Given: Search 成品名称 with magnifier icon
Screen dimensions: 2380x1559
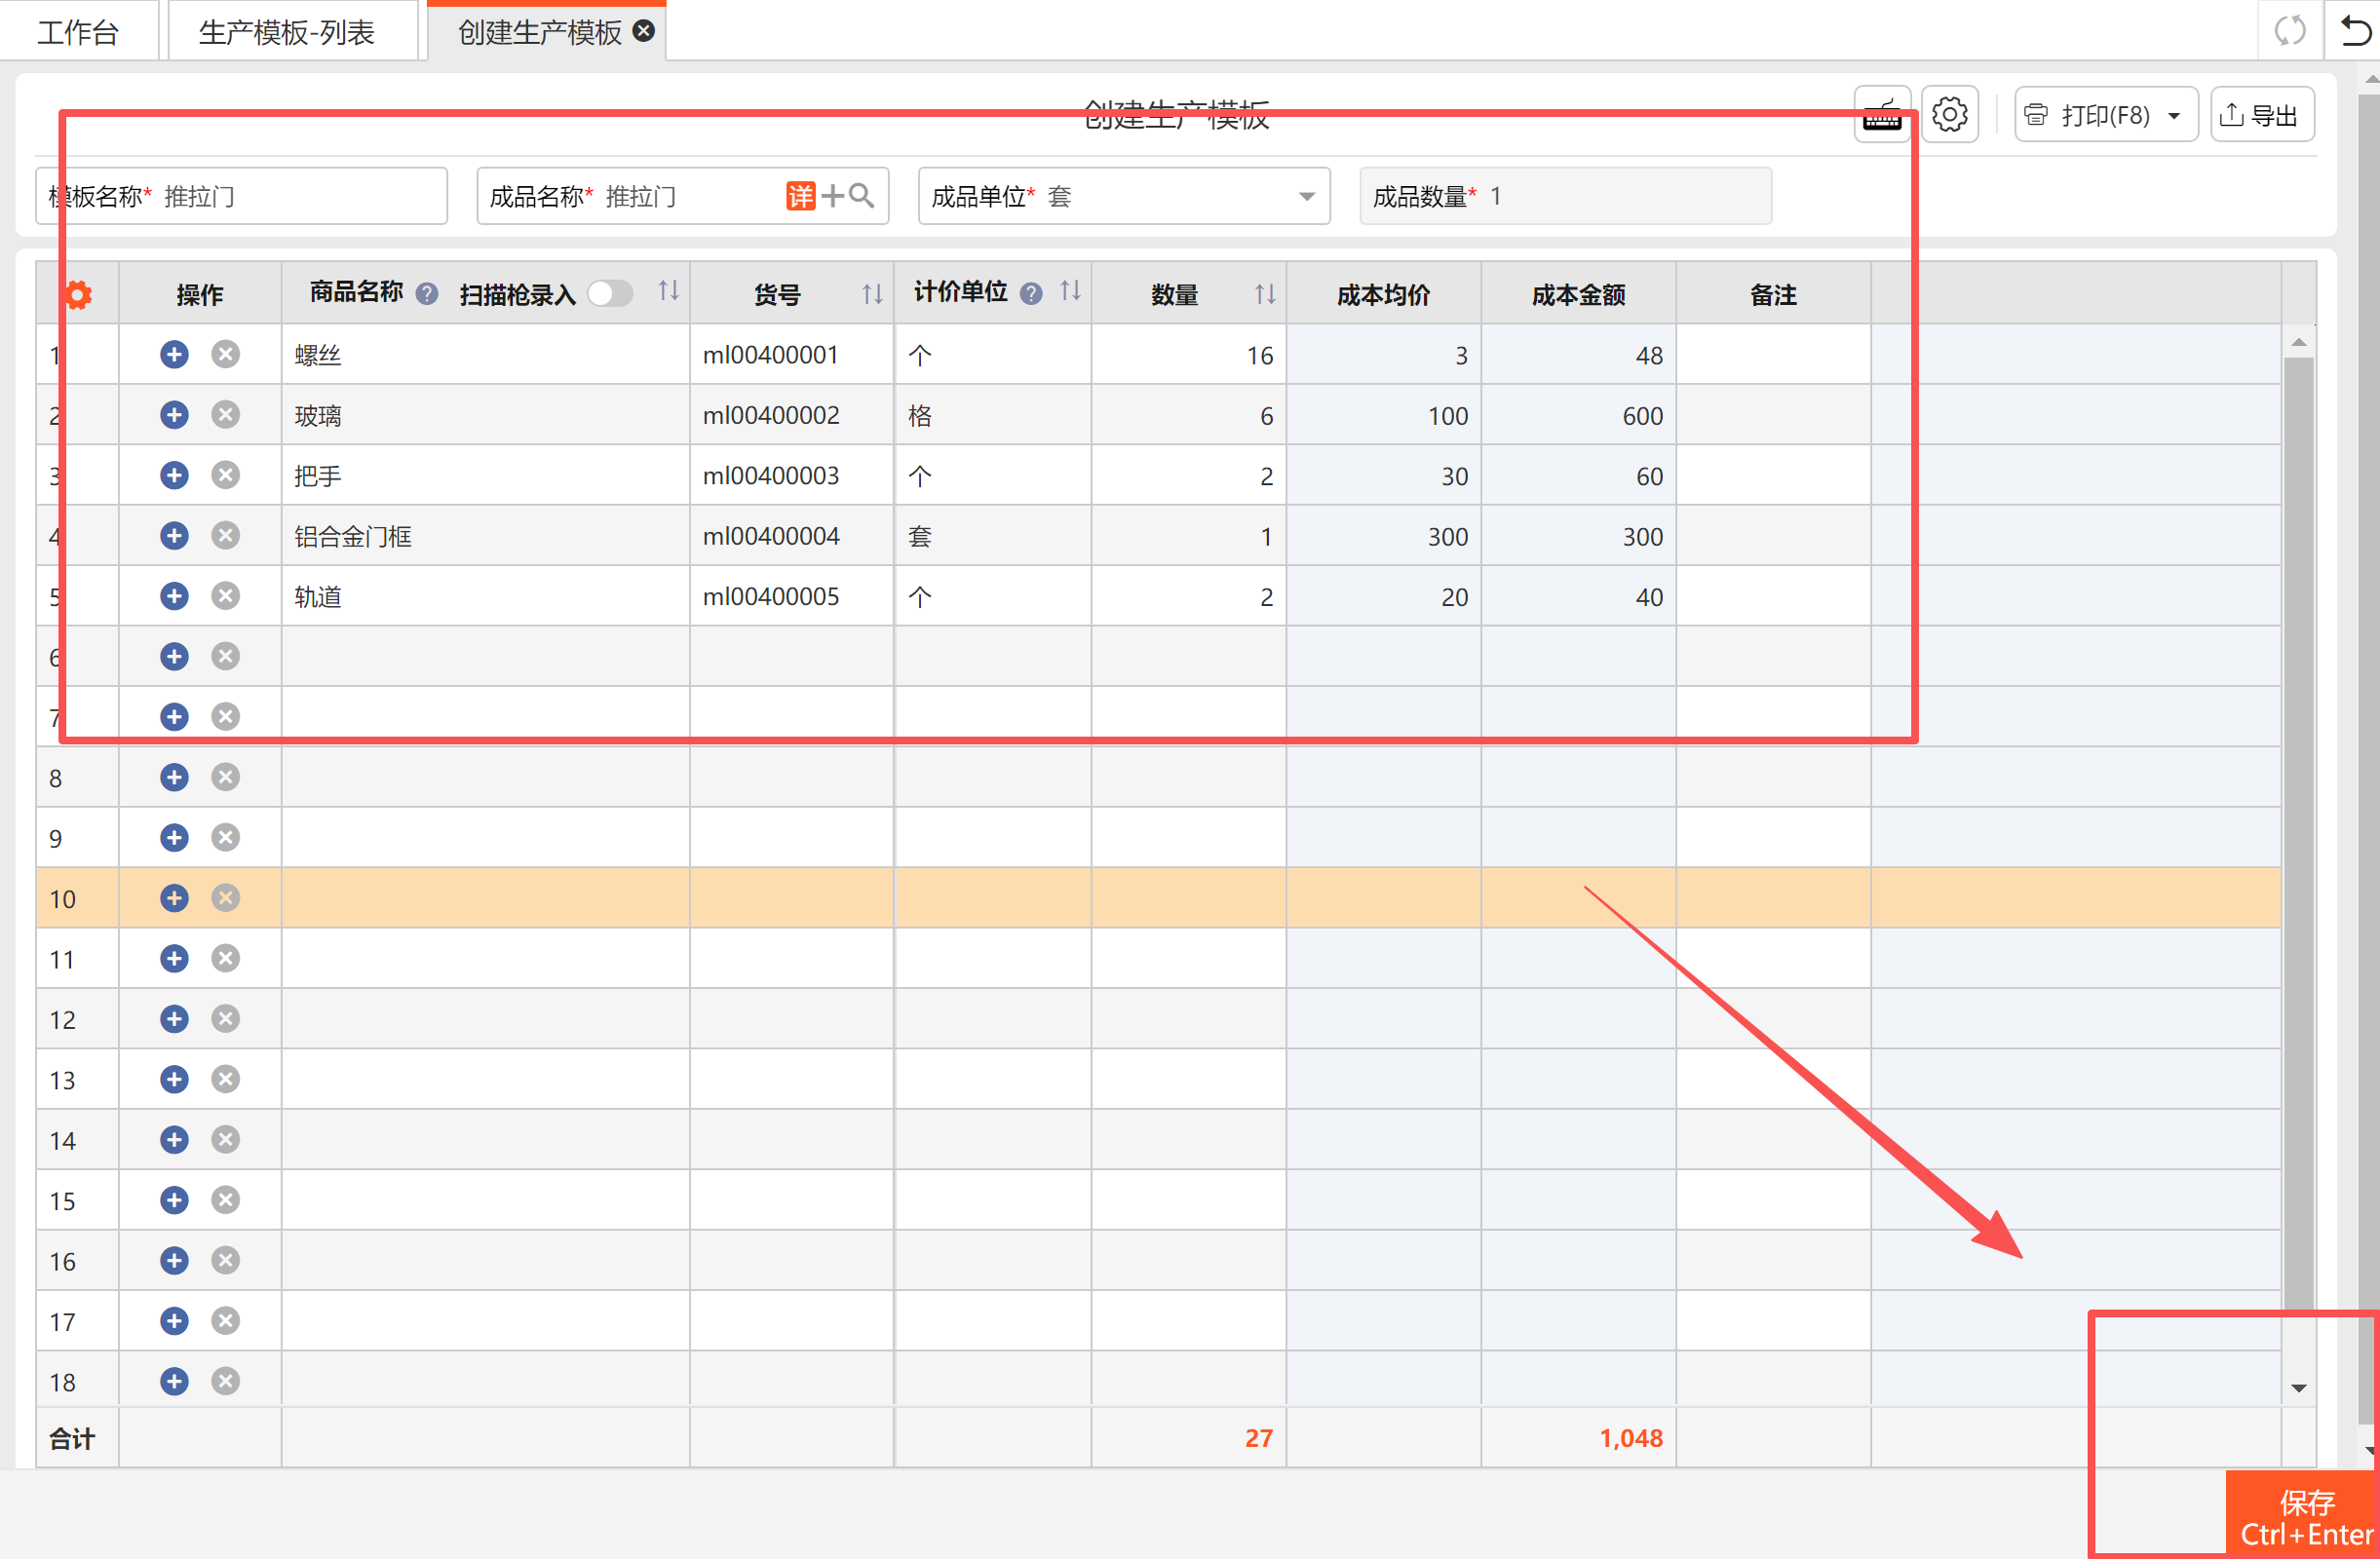Looking at the screenshot, I should [x=861, y=196].
